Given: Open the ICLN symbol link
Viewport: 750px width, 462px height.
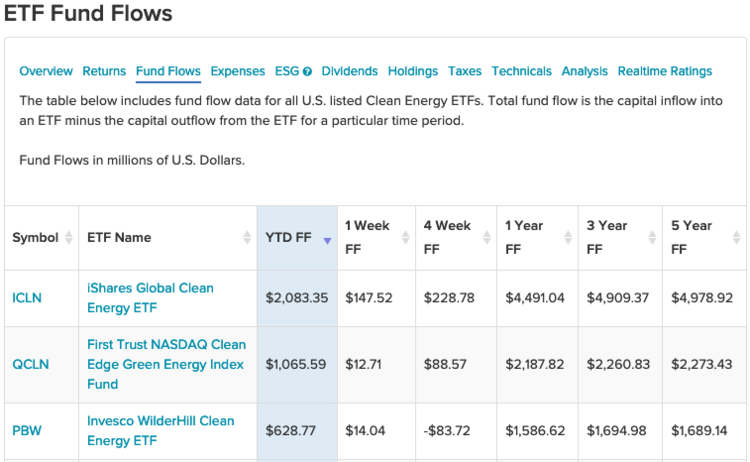Looking at the screenshot, I should pyautogui.click(x=27, y=298).
